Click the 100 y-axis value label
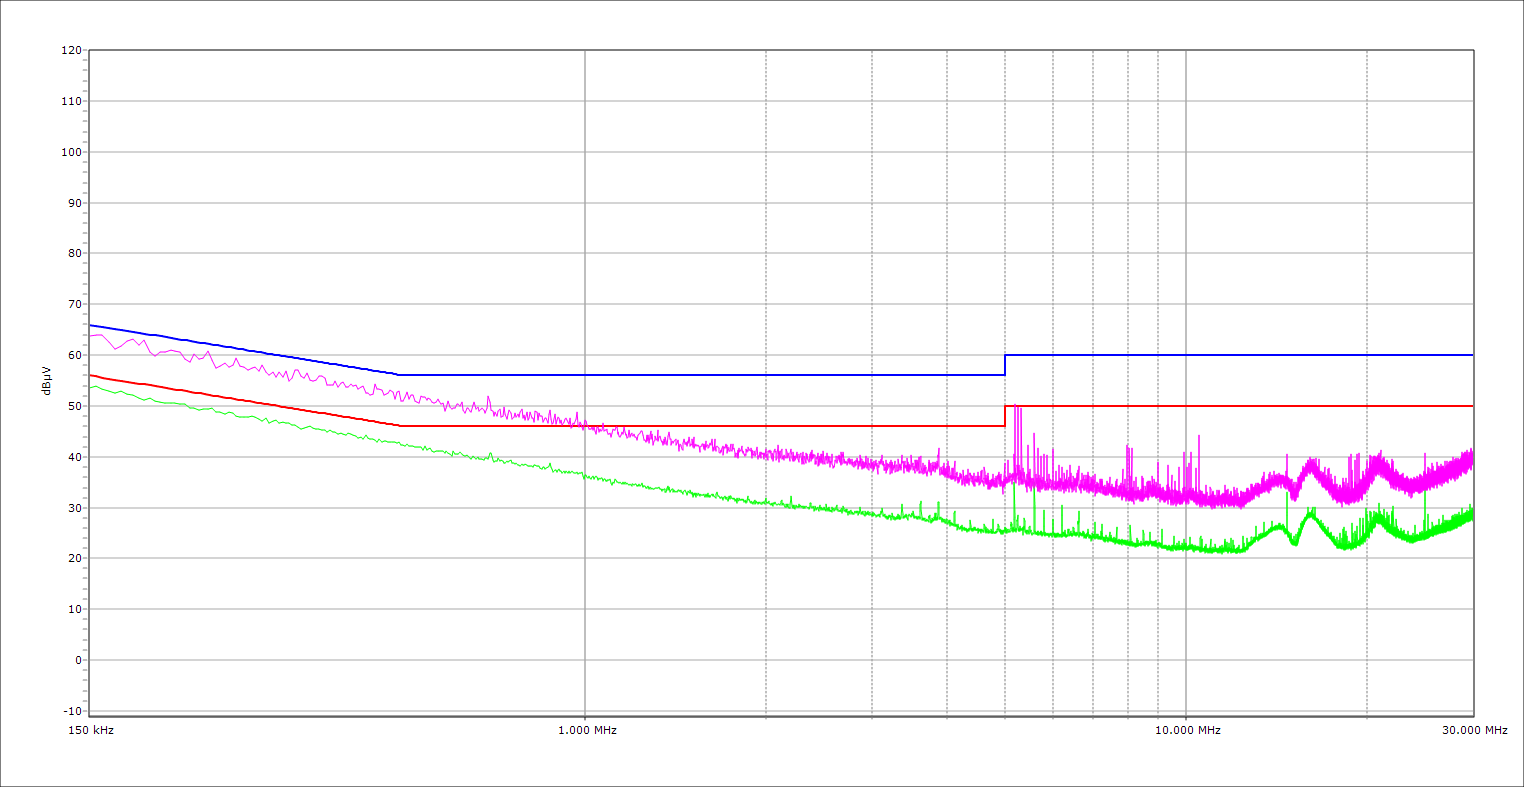Screen dimensions: 1524x787 [x=71, y=152]
